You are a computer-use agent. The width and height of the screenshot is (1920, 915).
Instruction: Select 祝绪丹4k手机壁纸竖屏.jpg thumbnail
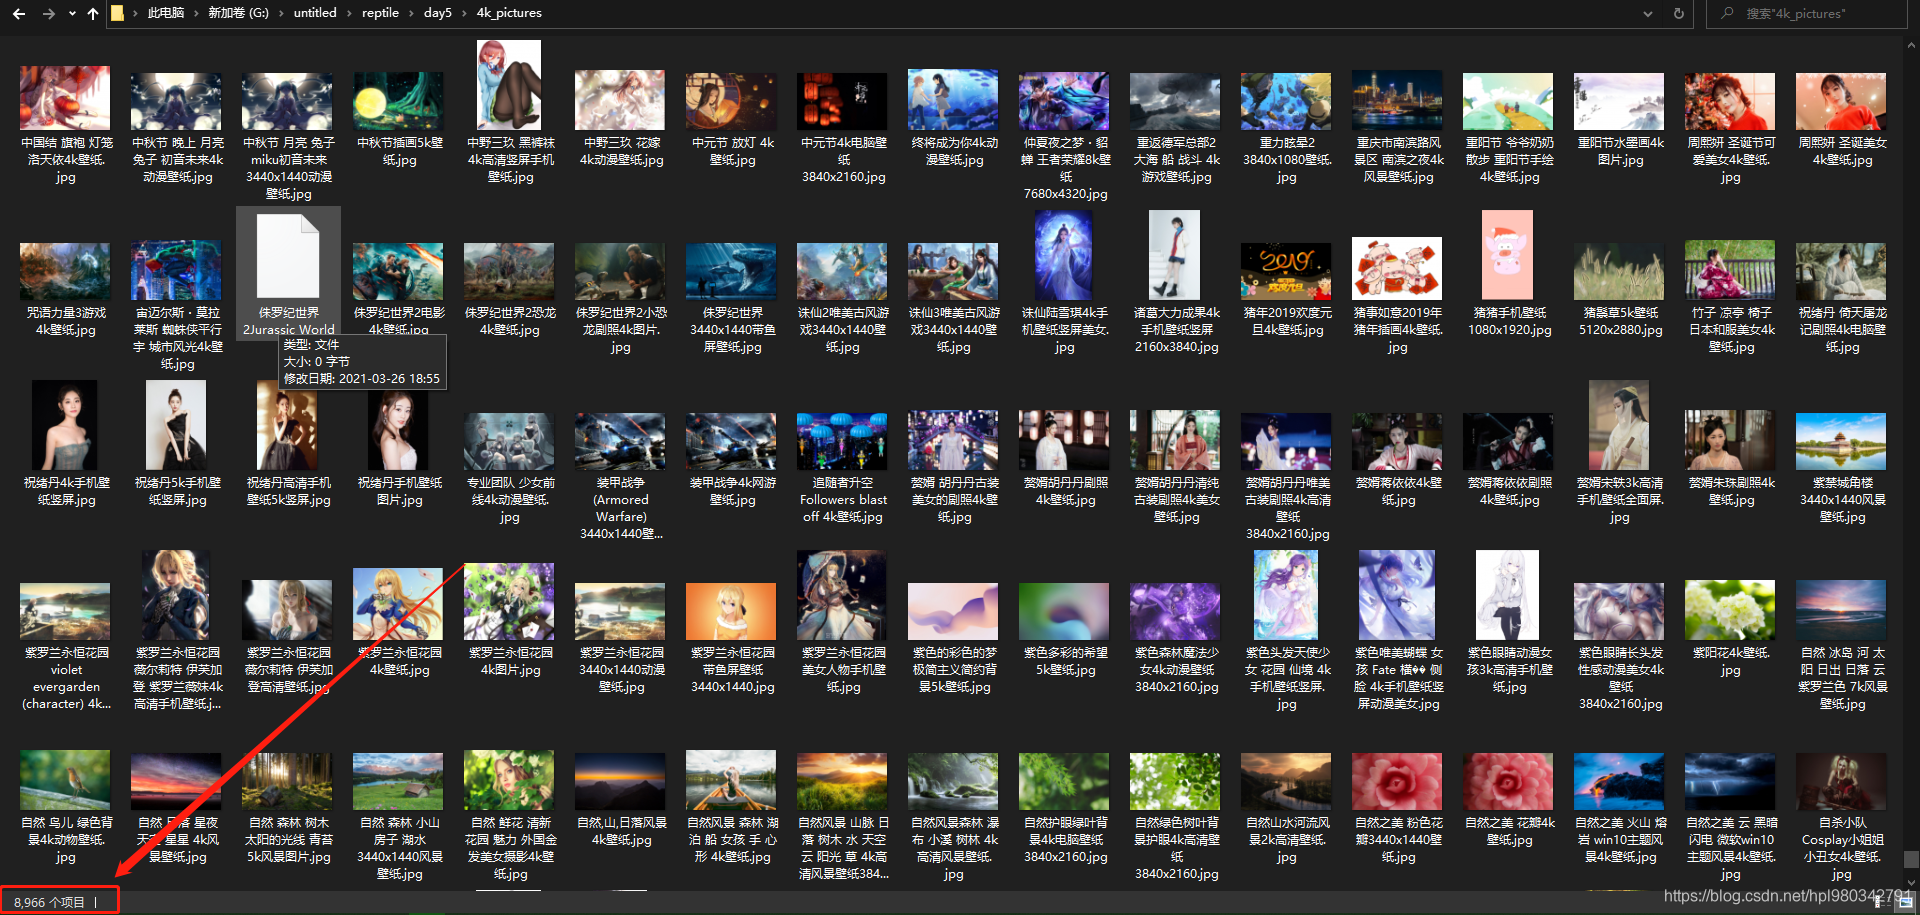click(65, 425)
